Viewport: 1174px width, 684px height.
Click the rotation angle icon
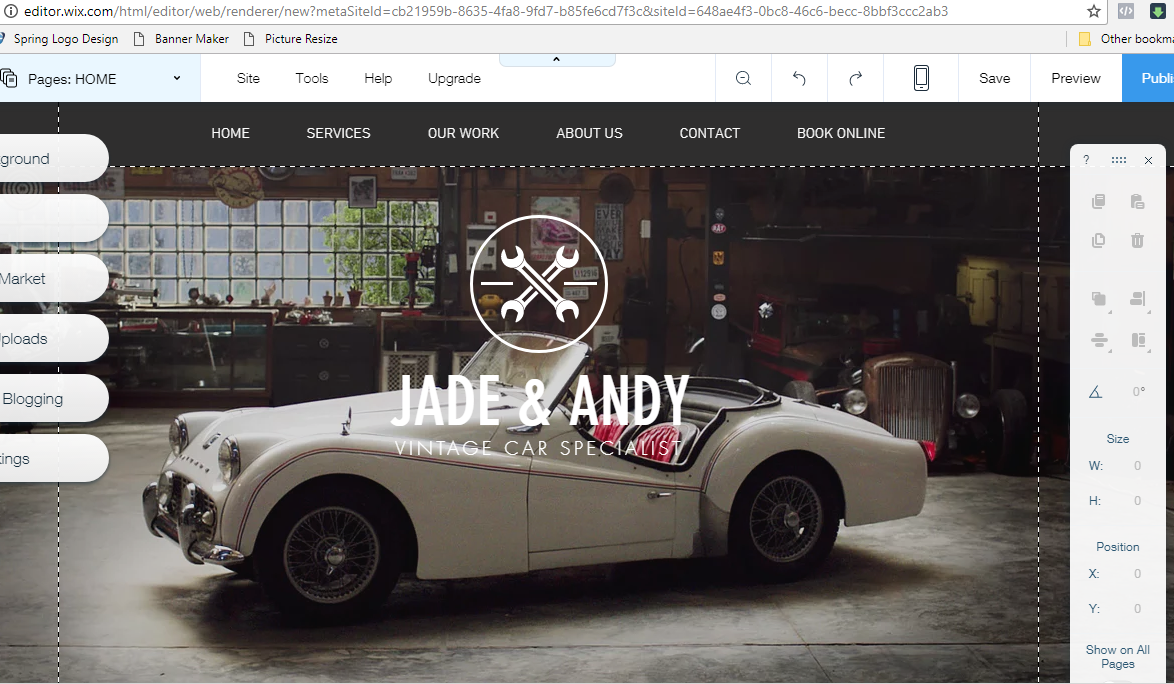pyautogui.click(x=1095, y=391)
